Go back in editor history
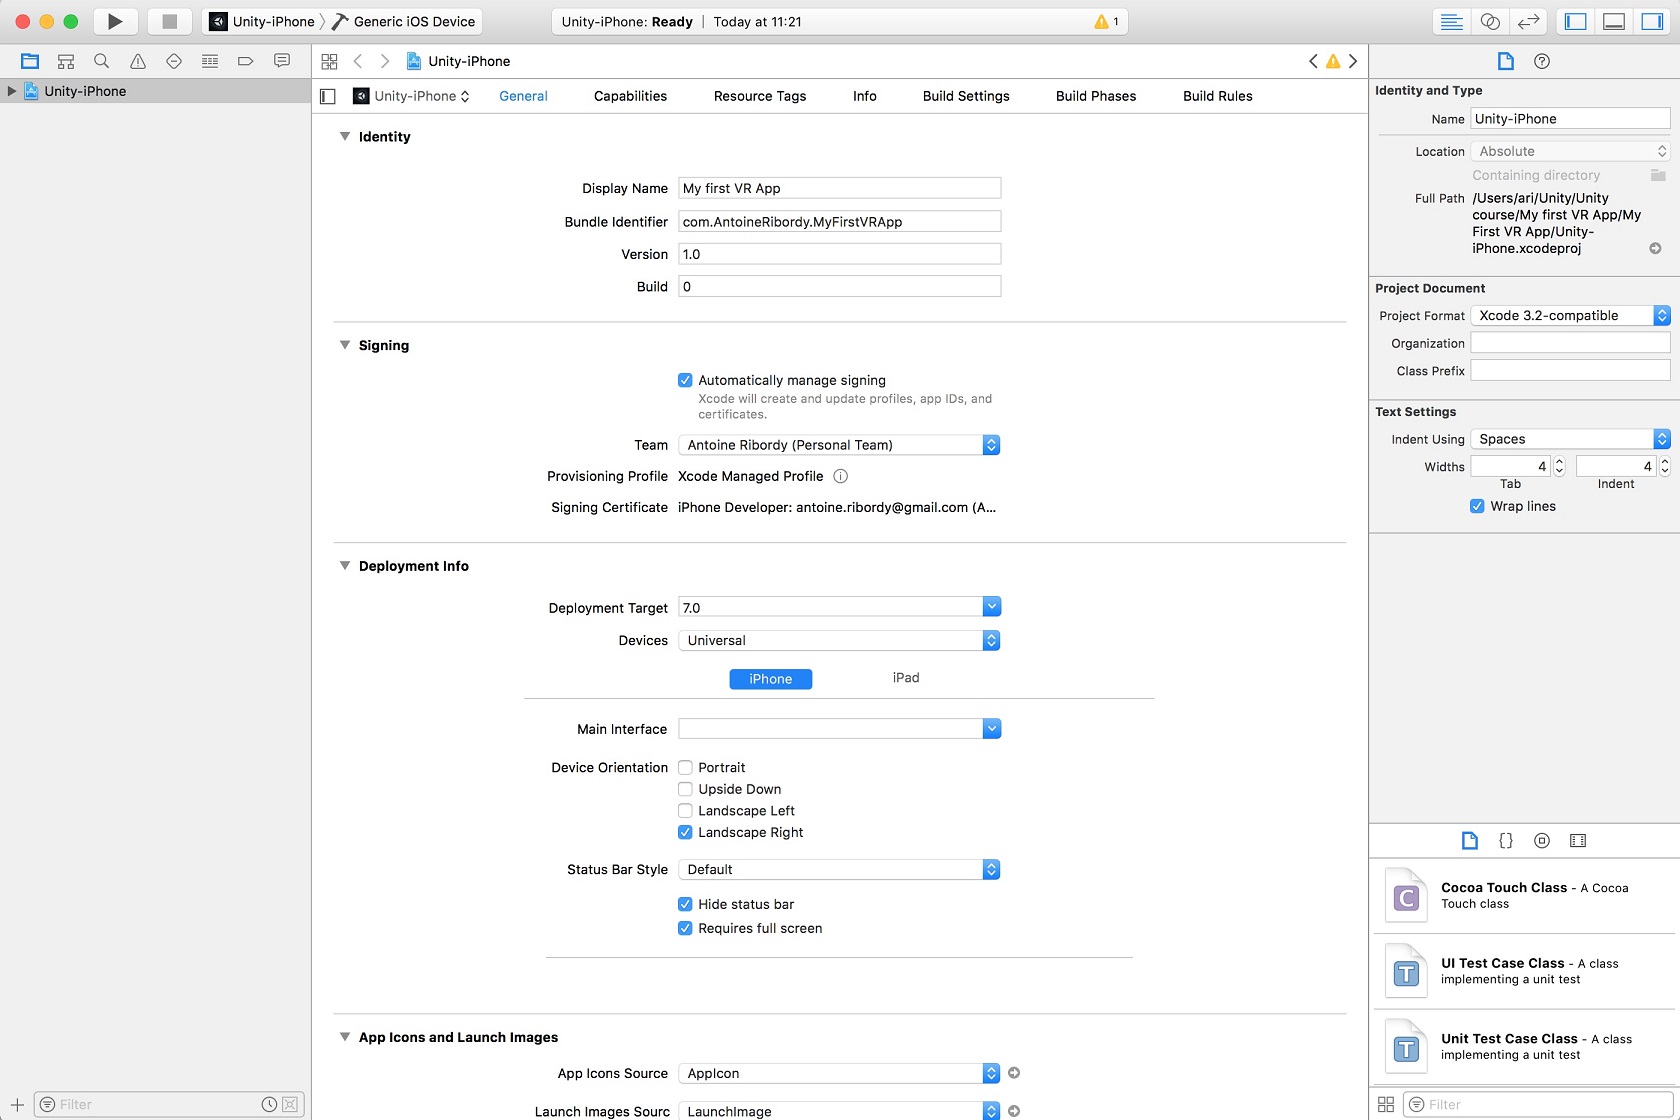The width and height of the screenshot is (1680, 1120). tap(358, 61)
